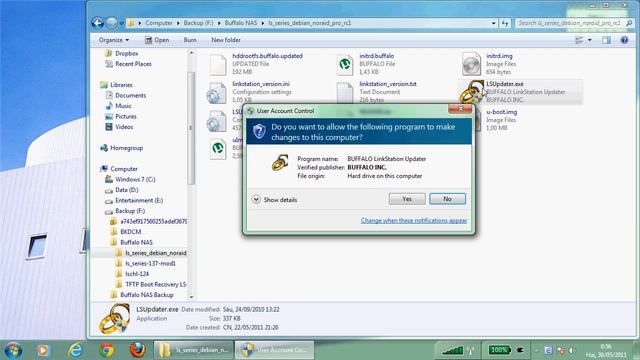
Task: Open Windows Start button
Action: (13, 350)
